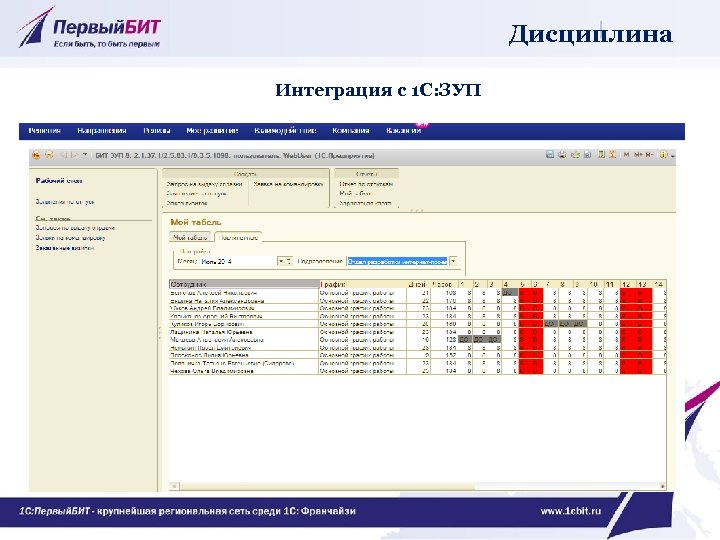Click the ПервыйБИТ logo
720x540 pixels.
[90, 28]
